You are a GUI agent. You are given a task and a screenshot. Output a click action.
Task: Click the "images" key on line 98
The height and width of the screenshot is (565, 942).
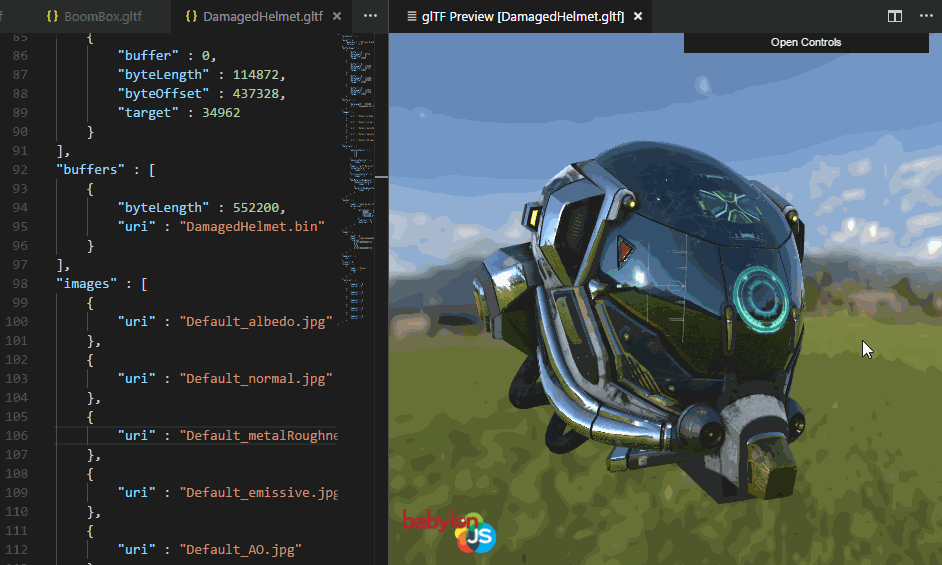[x=87, y=284]
